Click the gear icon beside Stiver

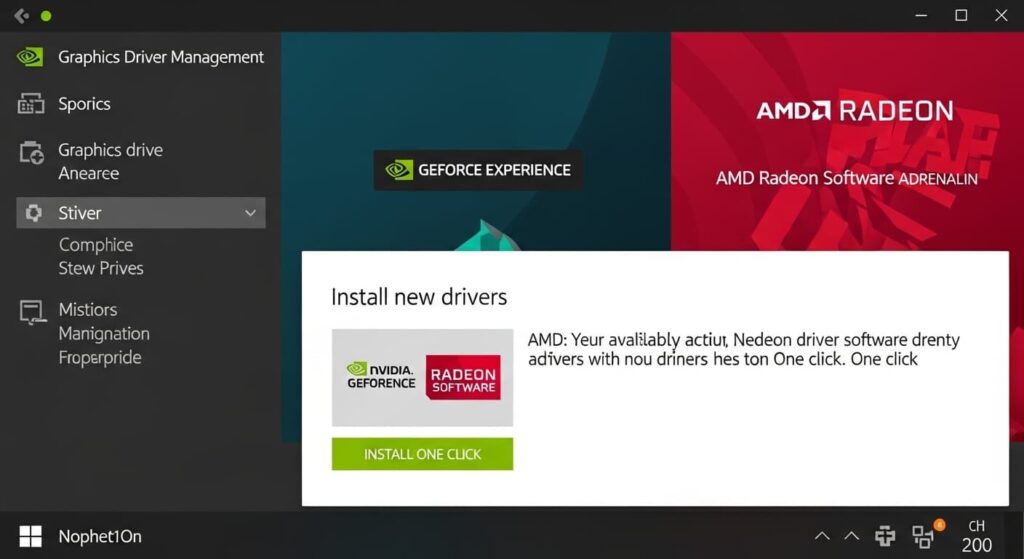[33, 213]
